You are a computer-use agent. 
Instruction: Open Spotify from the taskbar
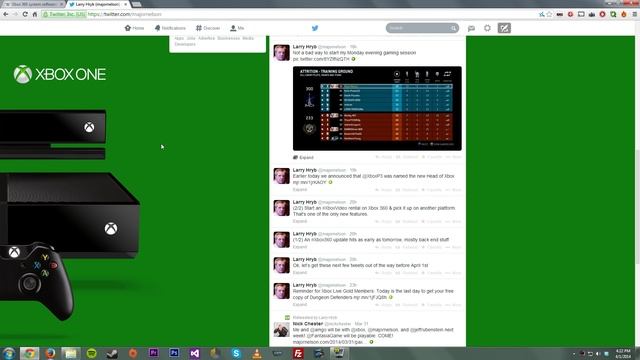(x=91, y=353)
